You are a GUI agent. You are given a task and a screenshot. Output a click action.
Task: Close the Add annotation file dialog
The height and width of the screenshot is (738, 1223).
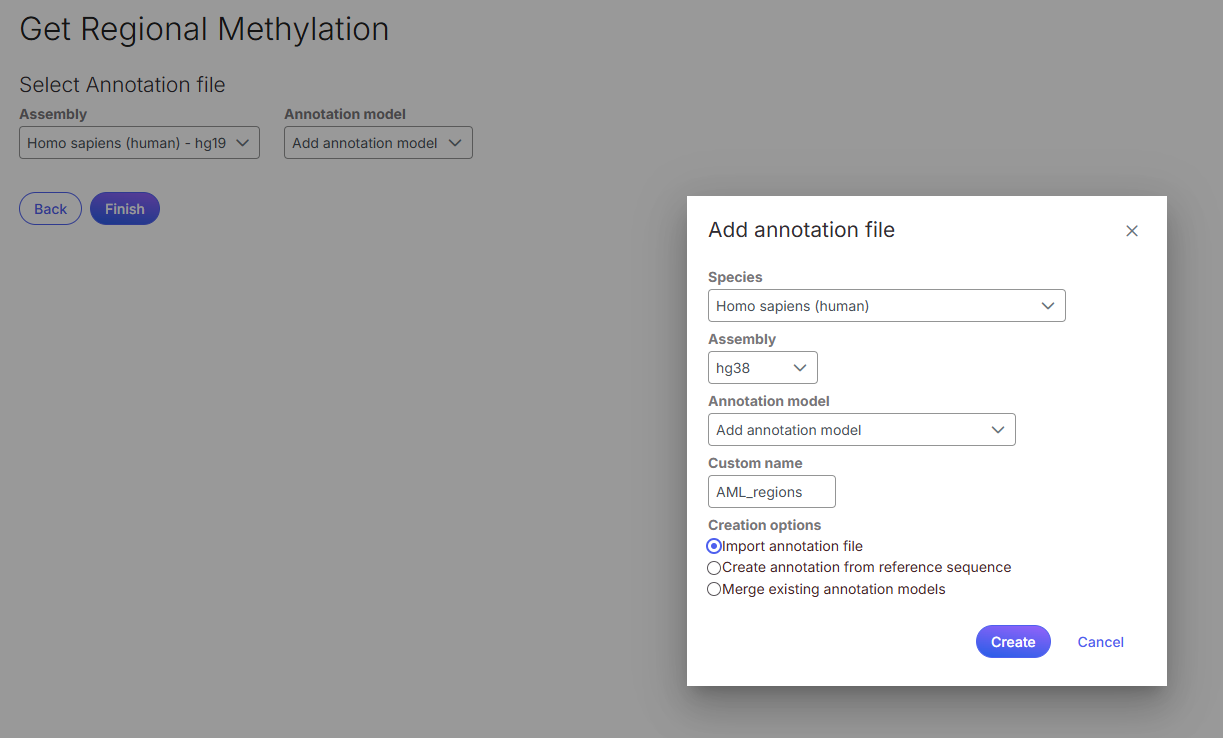click(x=1132, y=231)
